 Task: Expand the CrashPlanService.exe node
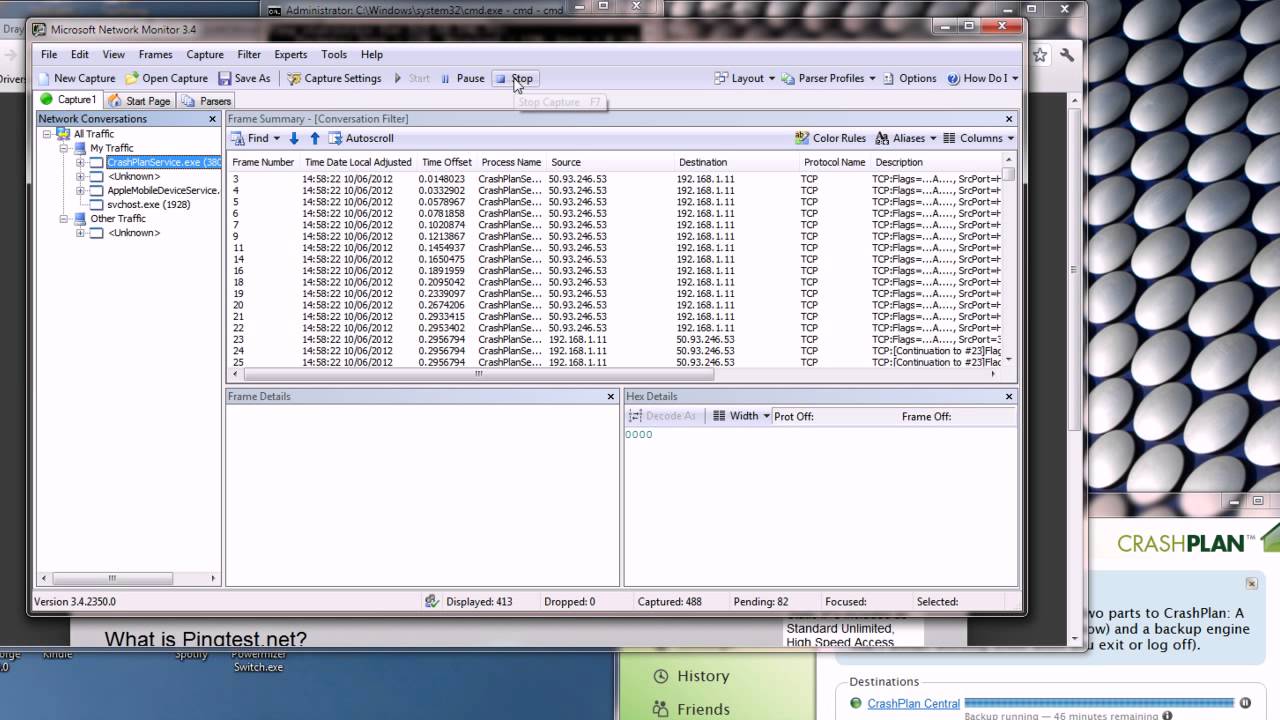click(x=81, y=162)
